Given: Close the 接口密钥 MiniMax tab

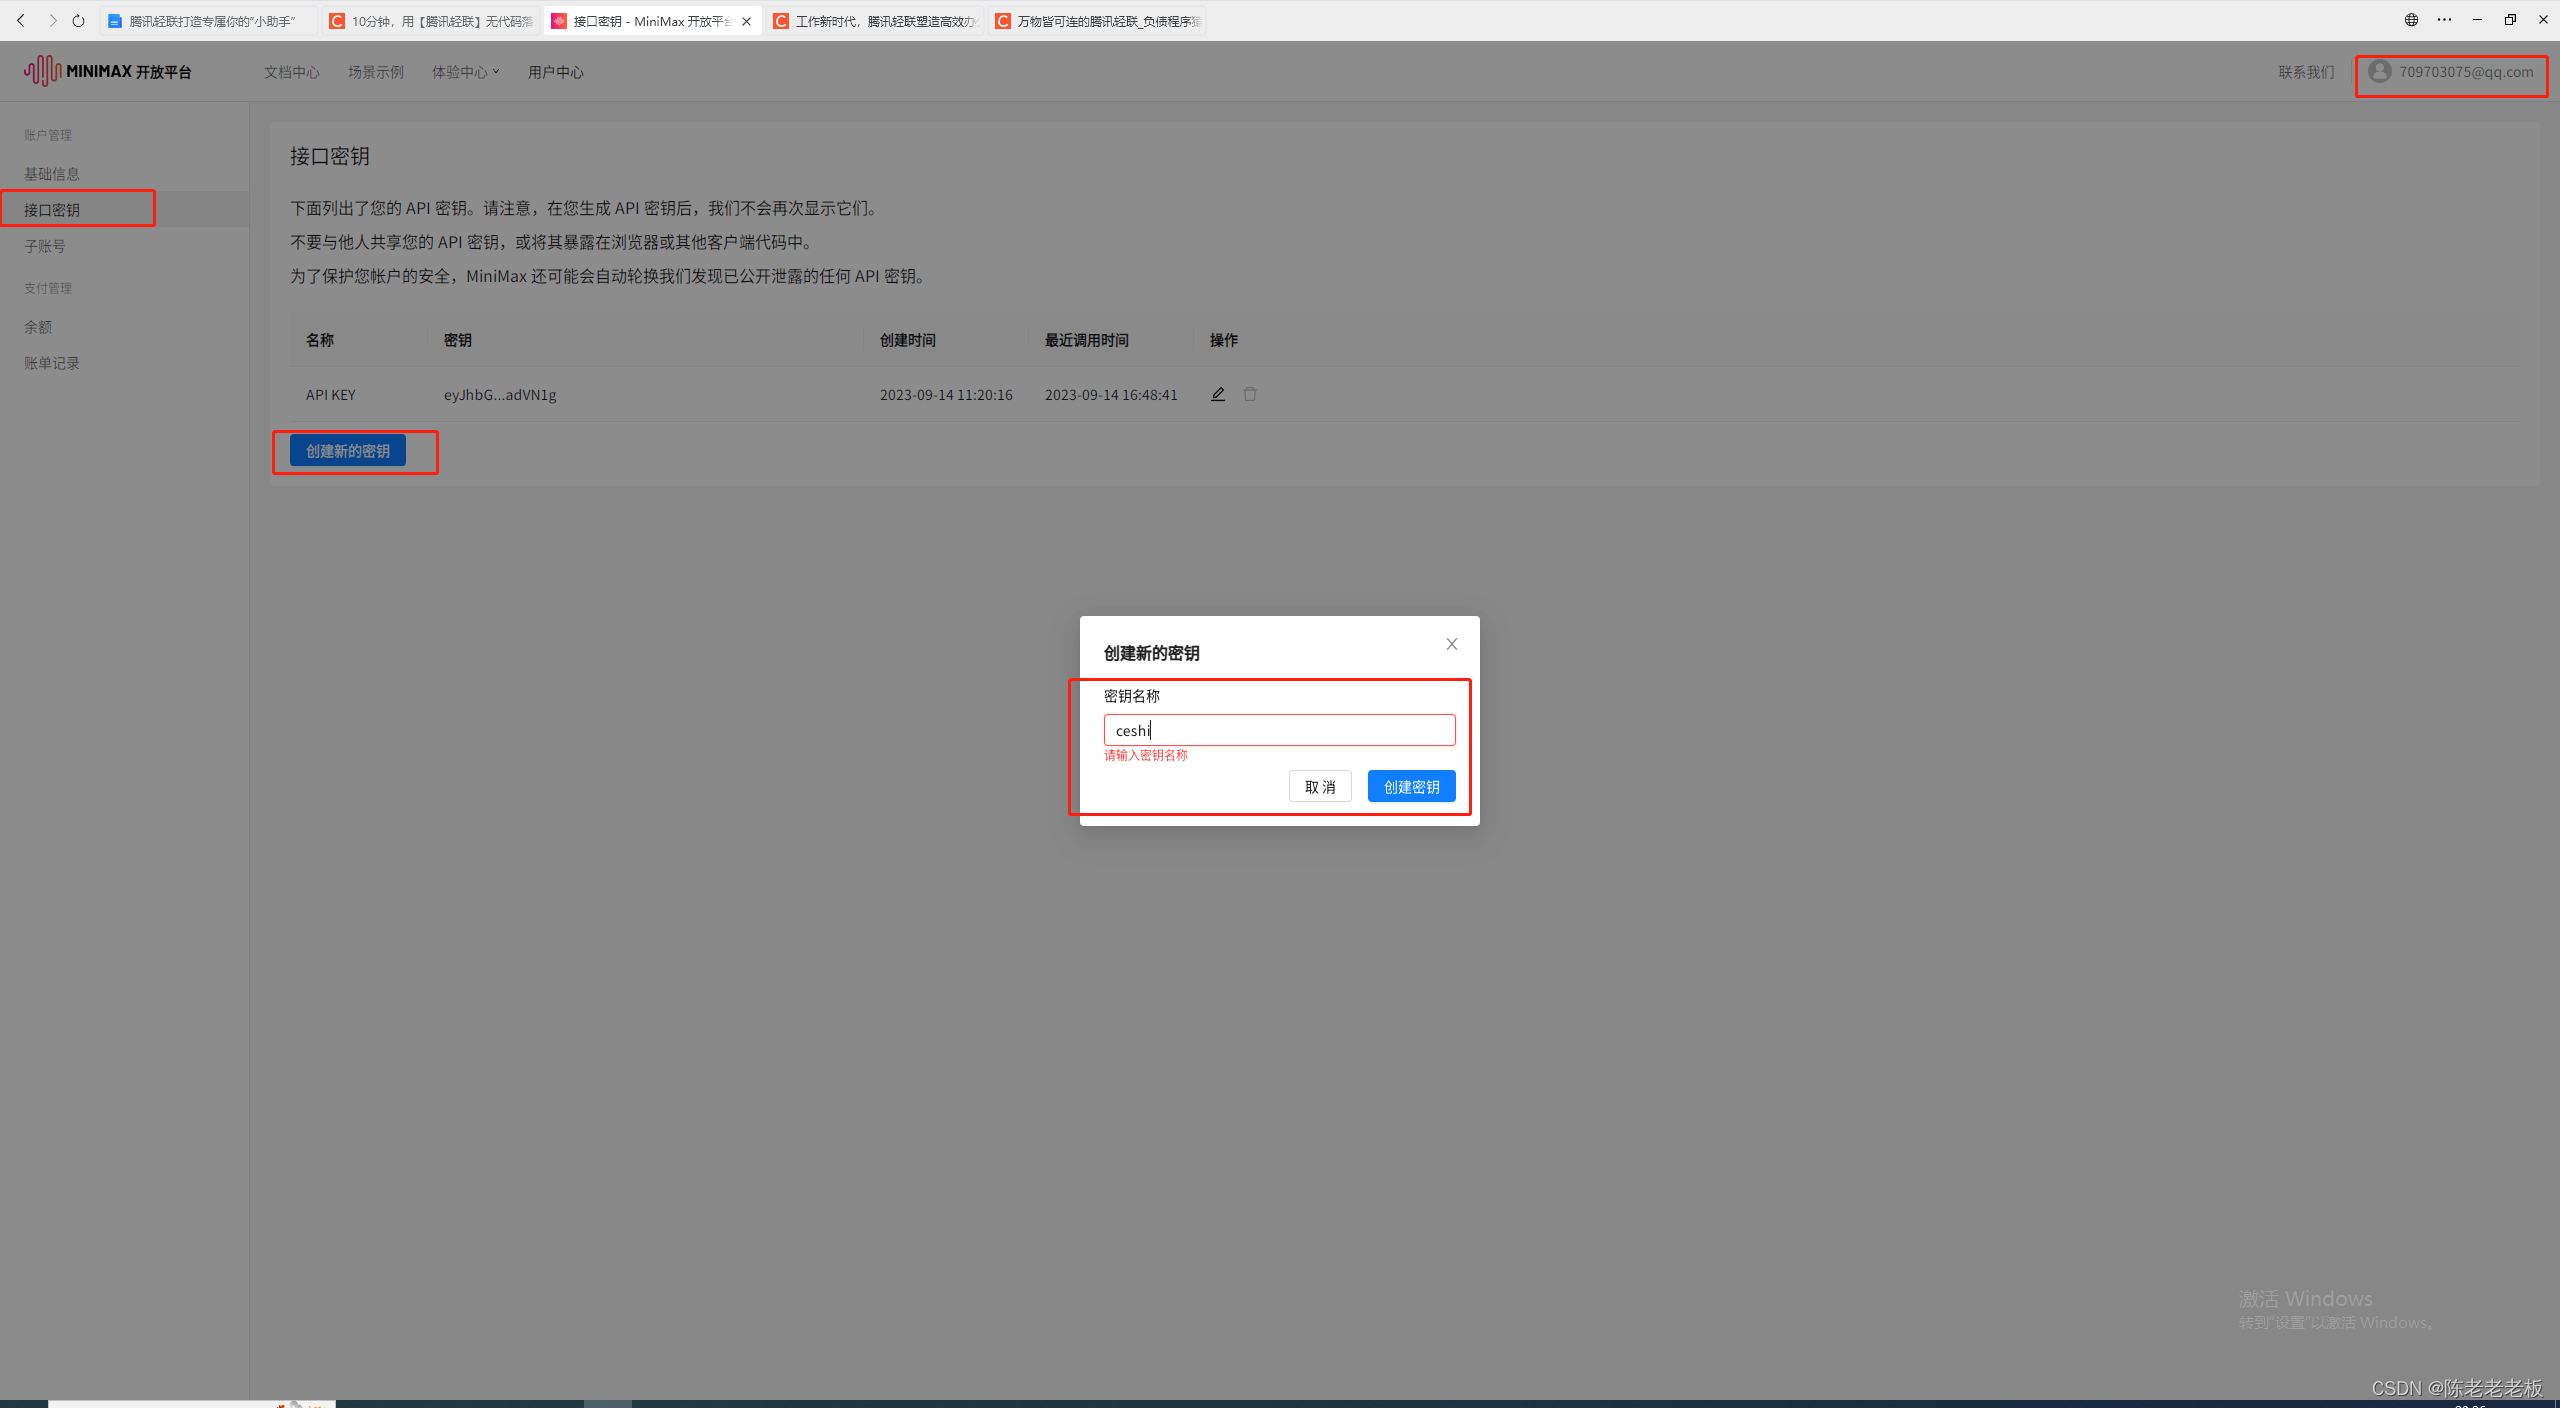Looking at the screenshot, I should pyautogui.click(x=746, y=21).
